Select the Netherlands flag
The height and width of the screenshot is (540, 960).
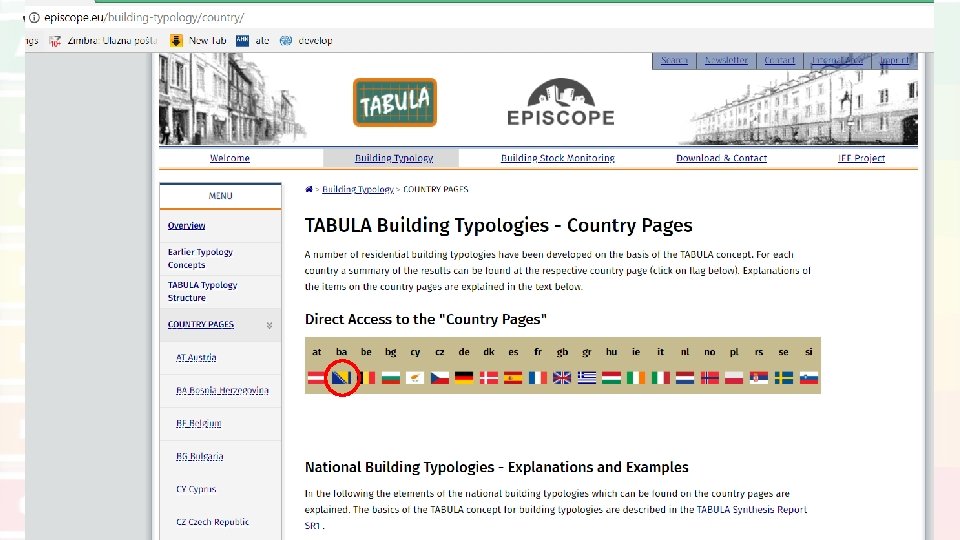click(x=685, y=378)
